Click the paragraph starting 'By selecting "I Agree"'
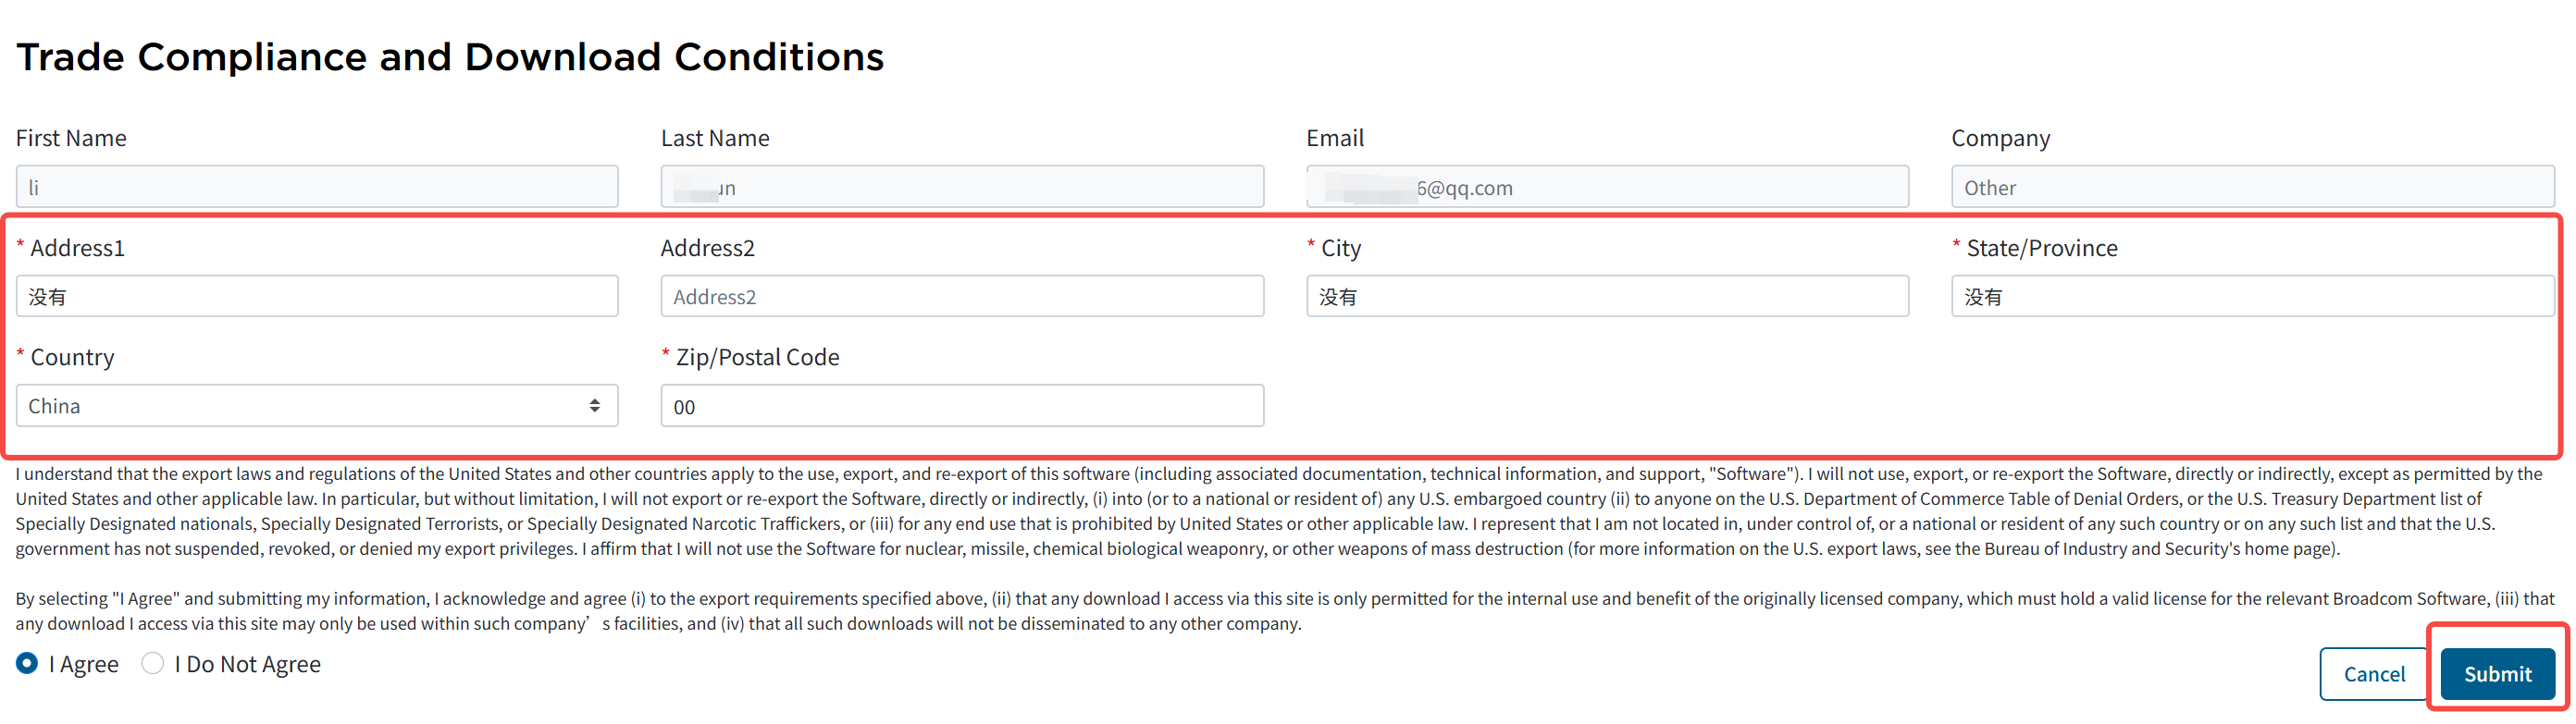This screenshot has width=2576, height=724. tap(1285, 611)
